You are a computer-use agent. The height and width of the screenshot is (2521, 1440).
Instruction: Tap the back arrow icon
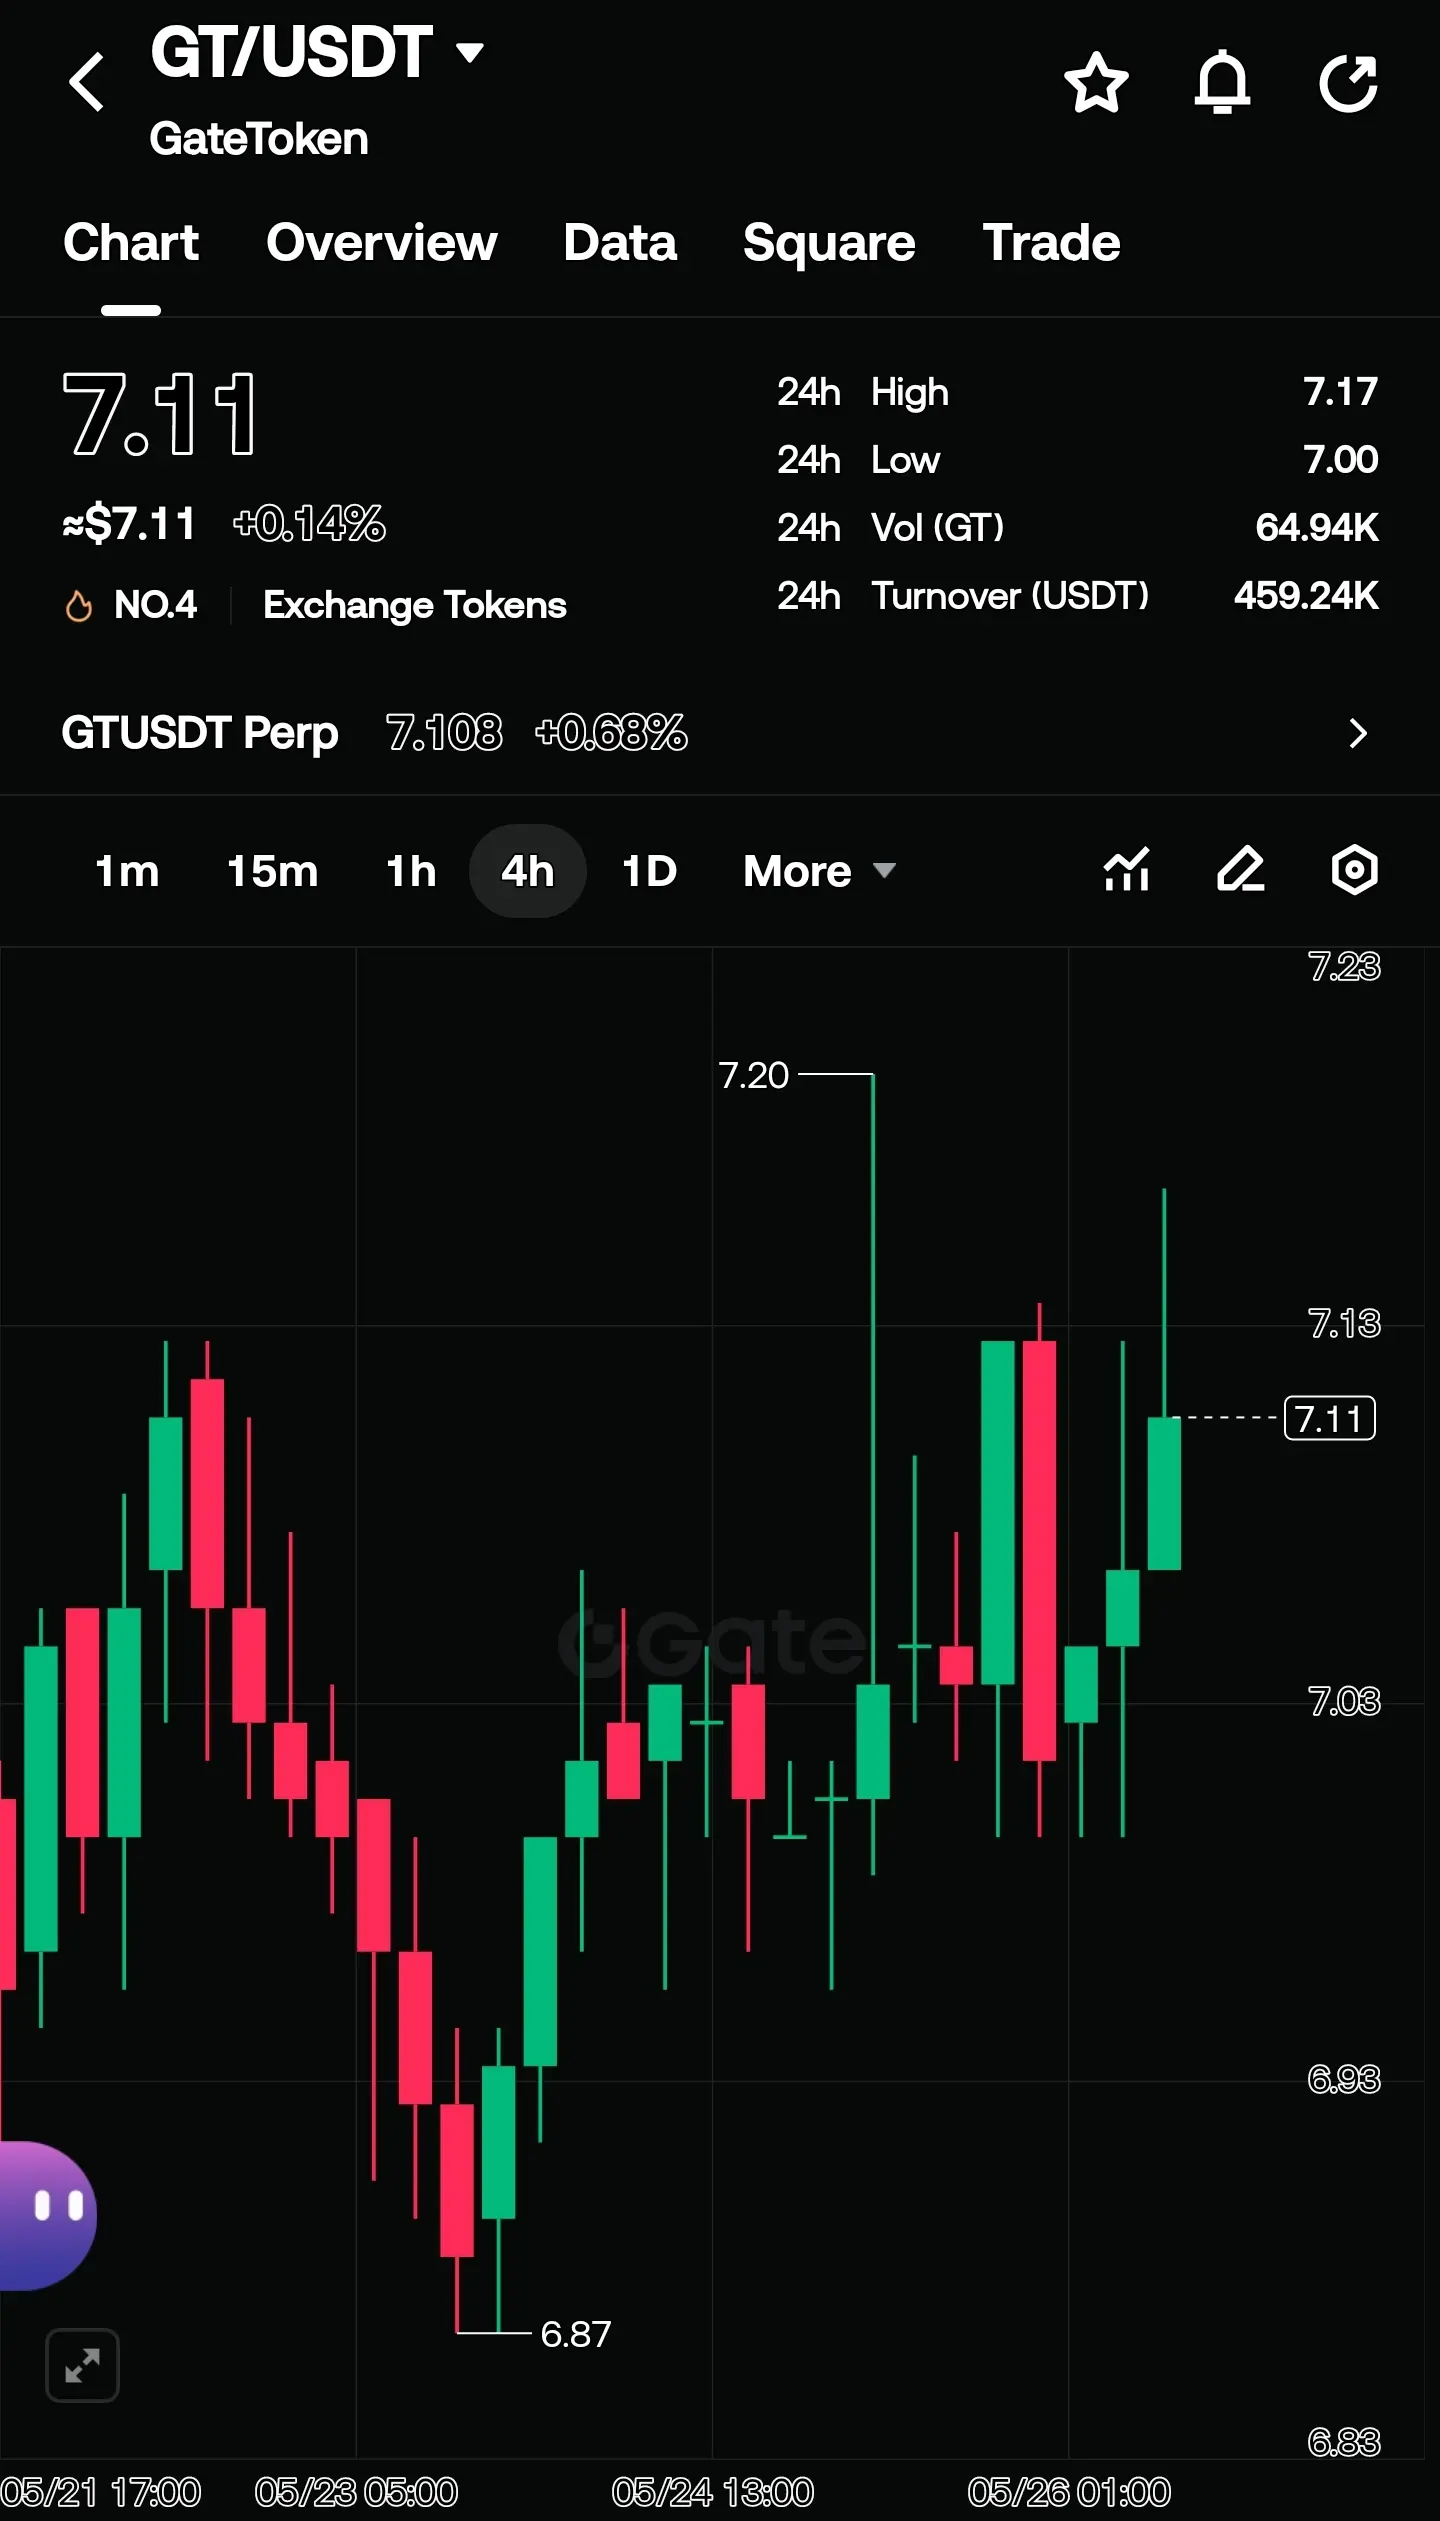tap(87, 82)
